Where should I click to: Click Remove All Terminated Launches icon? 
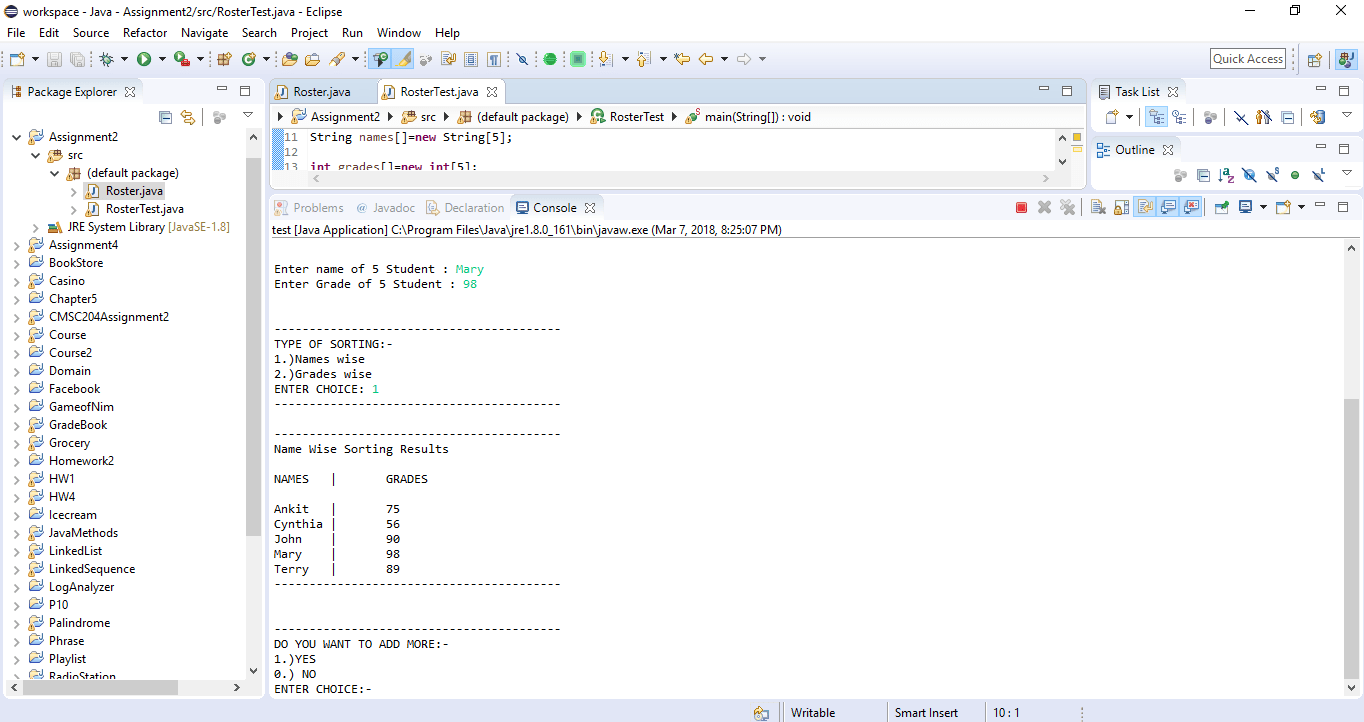click(1067, 208)
